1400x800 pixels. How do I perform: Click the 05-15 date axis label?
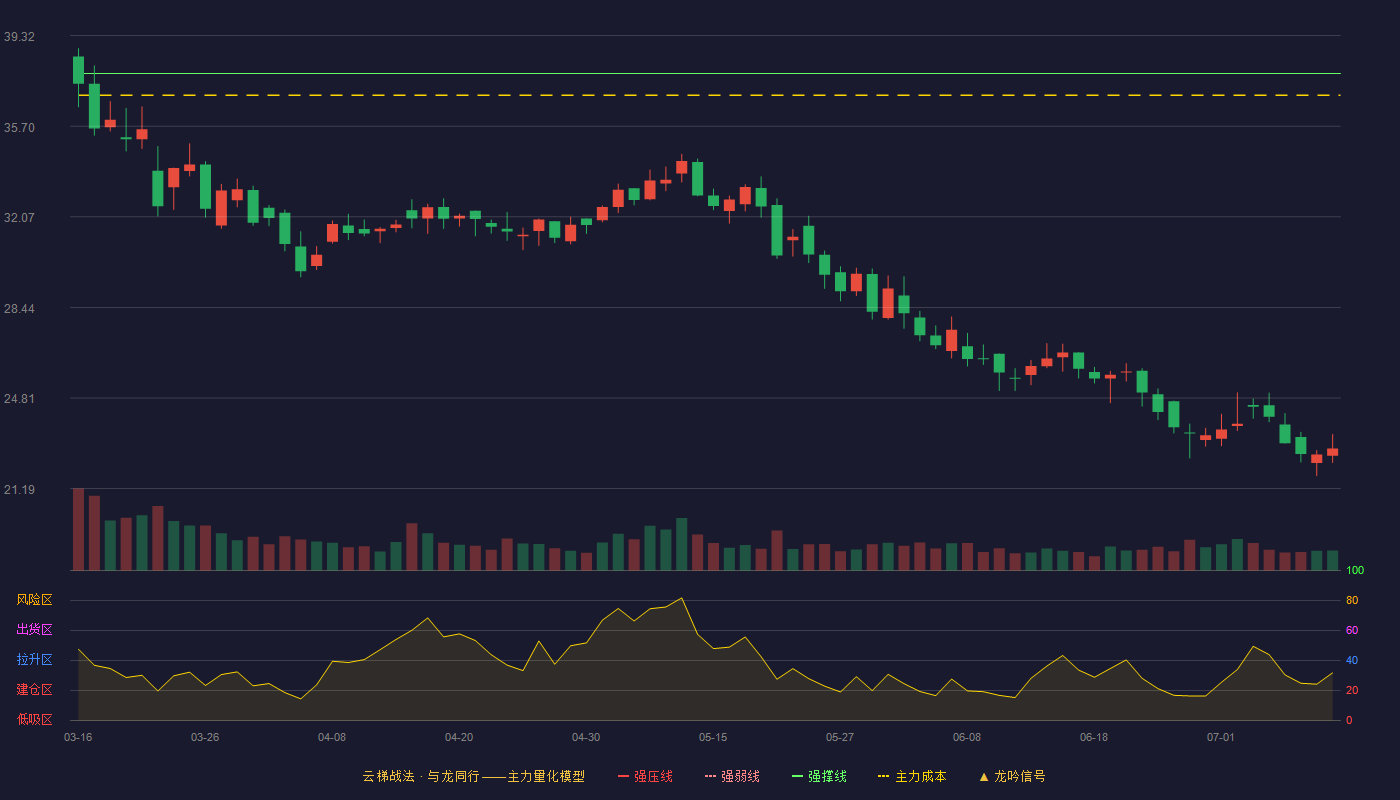coord(713,737)
